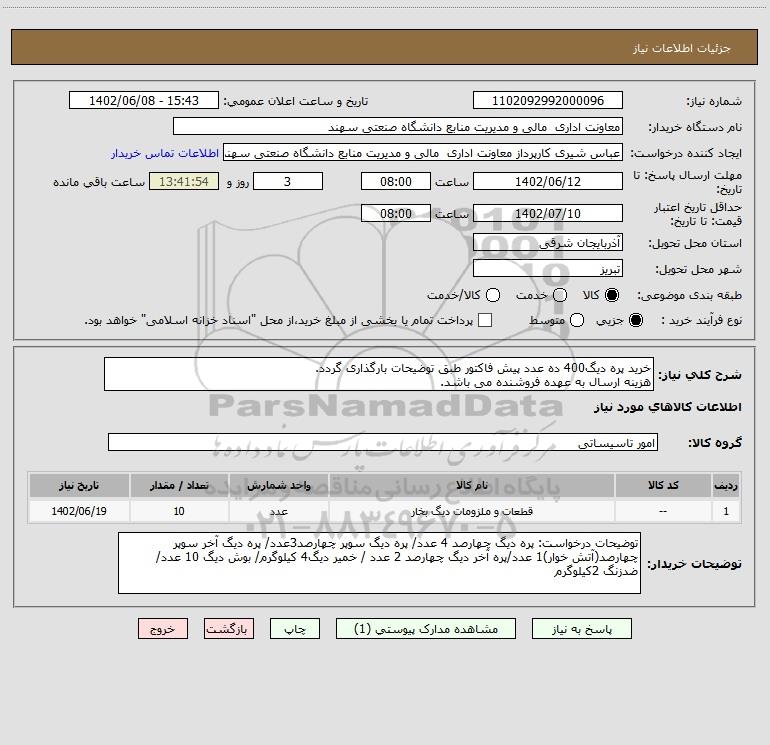Click the announcement date field 1402/06/08 - 15:43

[144, 100]
